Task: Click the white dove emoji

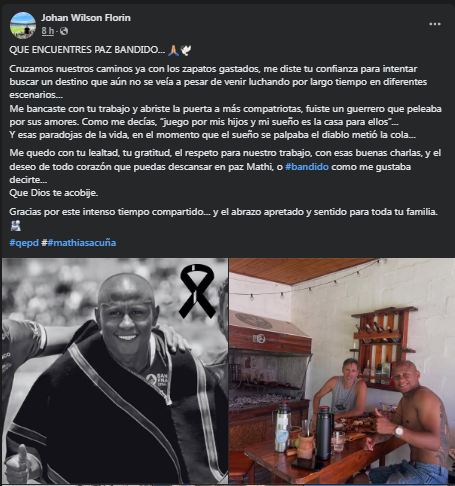Action: (x=186, y=50)
